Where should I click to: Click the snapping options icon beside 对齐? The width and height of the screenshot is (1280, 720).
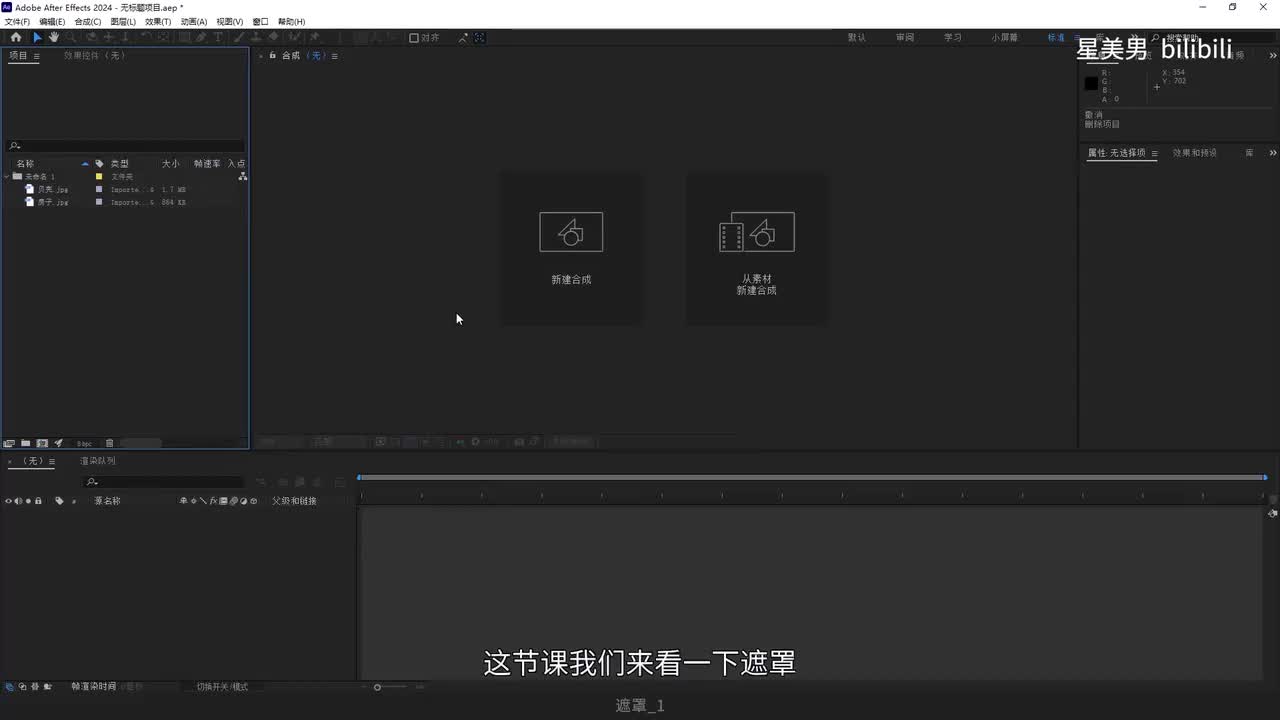tap(463, 37)
